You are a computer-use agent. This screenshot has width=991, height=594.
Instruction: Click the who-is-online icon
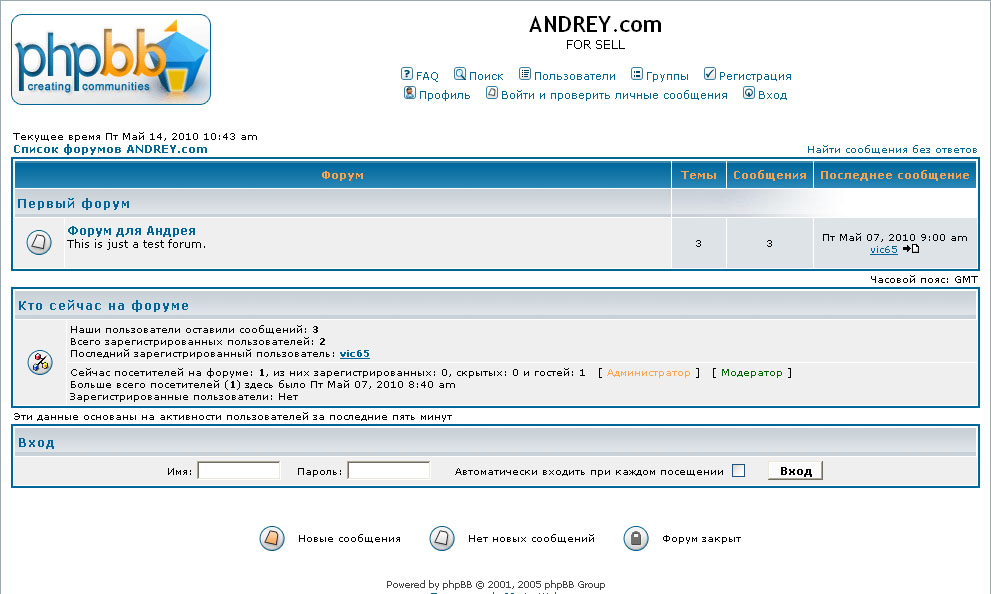40,362
